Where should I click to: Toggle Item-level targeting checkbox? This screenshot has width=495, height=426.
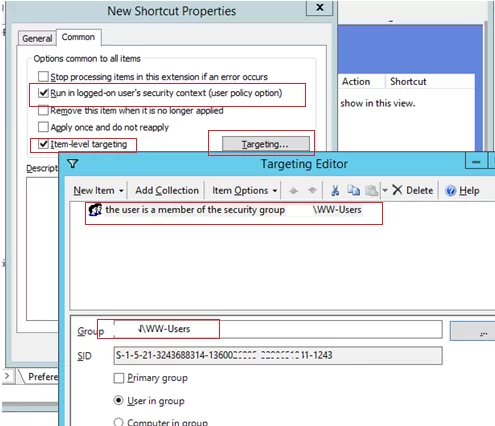coord(43,144)
